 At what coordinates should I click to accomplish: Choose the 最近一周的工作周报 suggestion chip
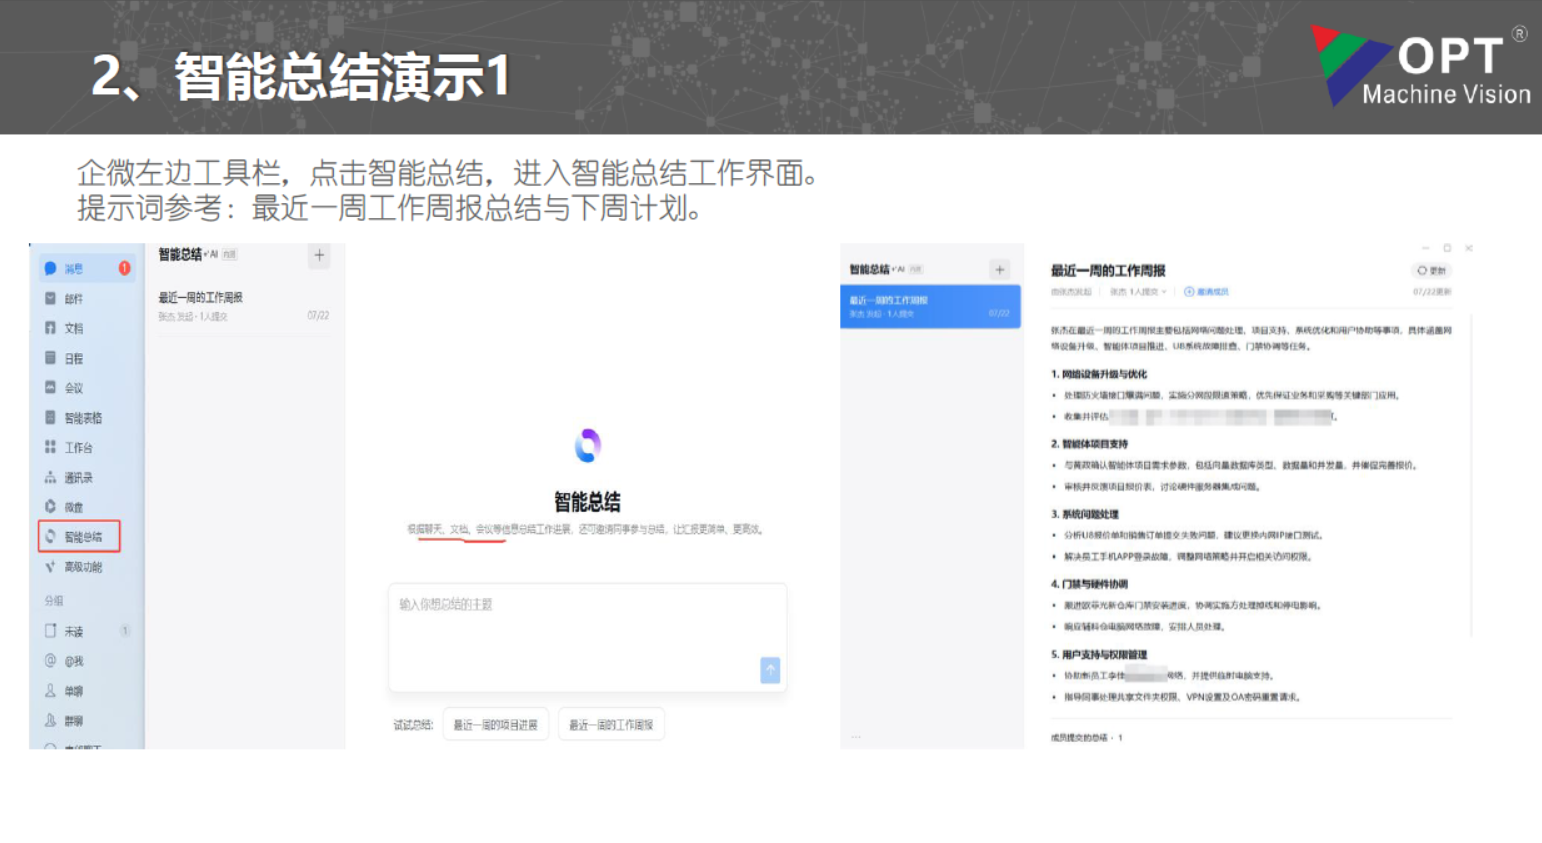click(x=611, y=725)
